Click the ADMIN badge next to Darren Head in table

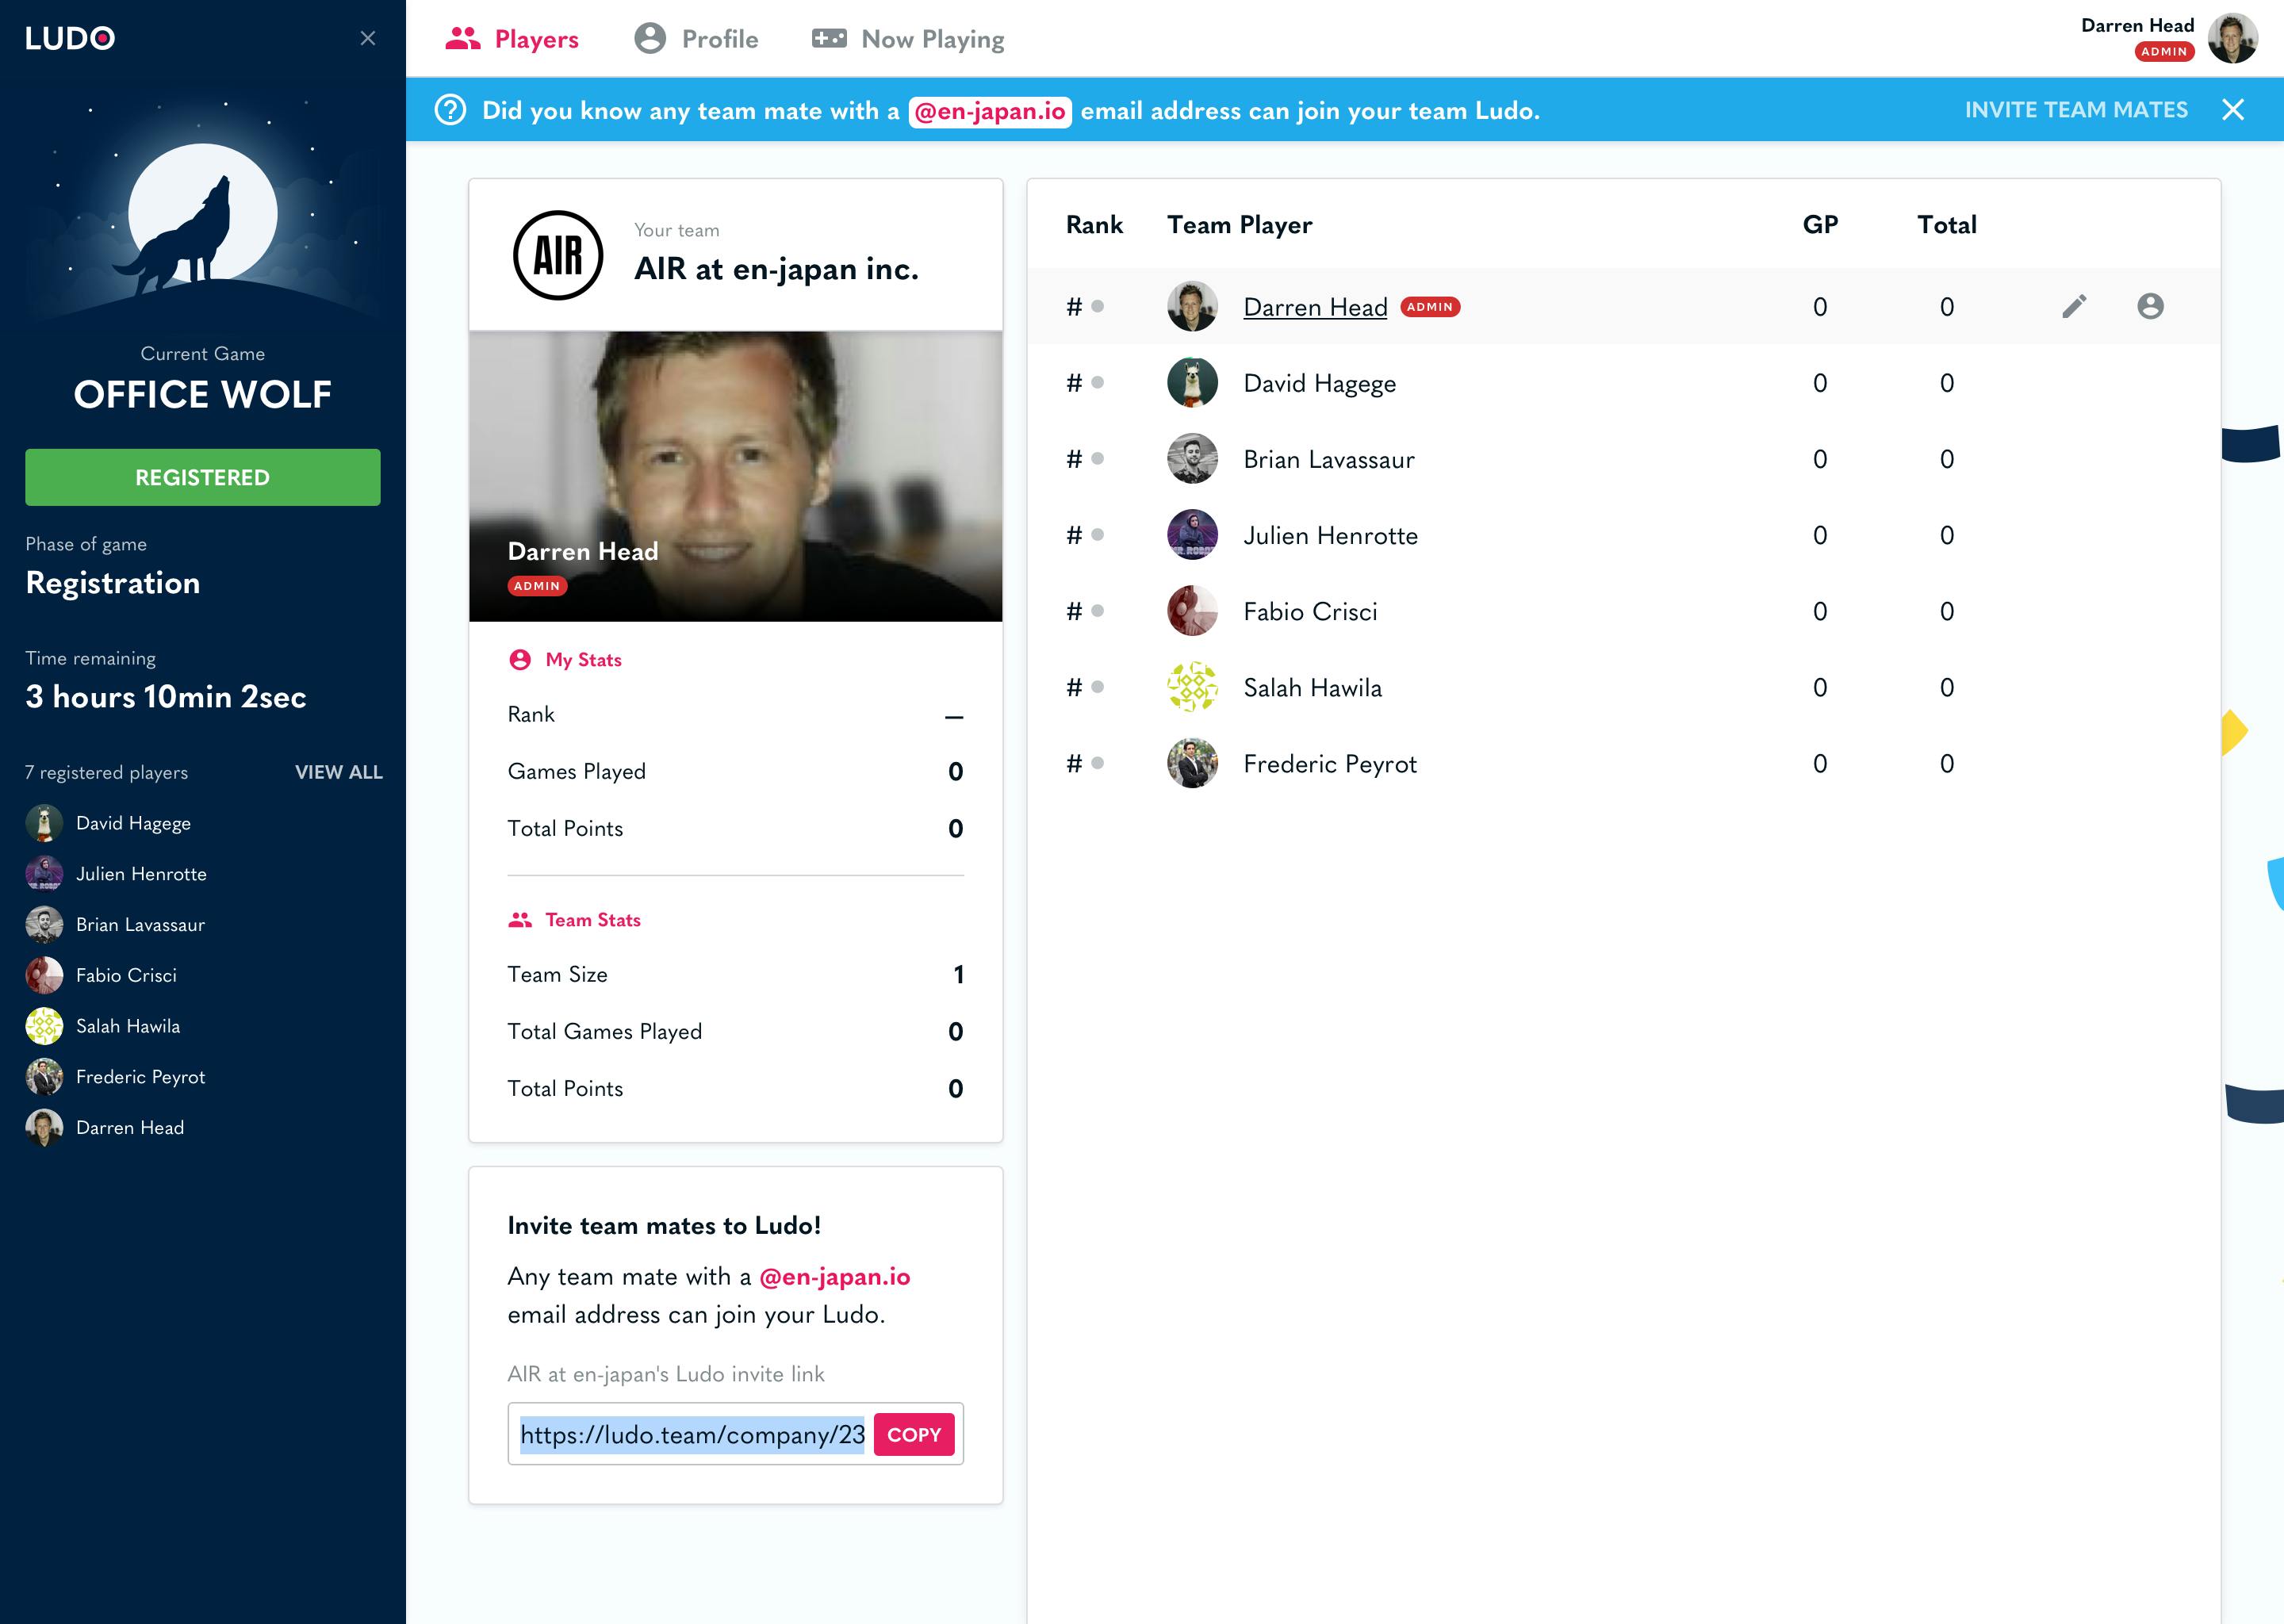pyautogui.click(x=1430, y=307)
